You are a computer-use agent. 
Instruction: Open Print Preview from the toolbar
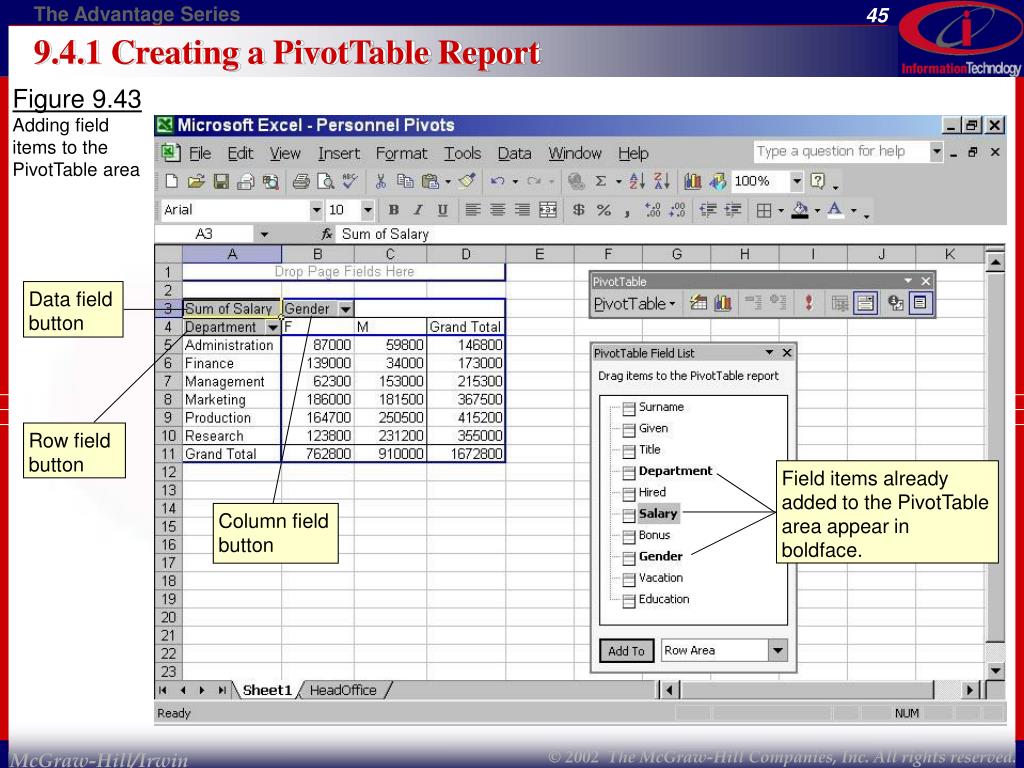pyautogui.click(x=325, y=181)
